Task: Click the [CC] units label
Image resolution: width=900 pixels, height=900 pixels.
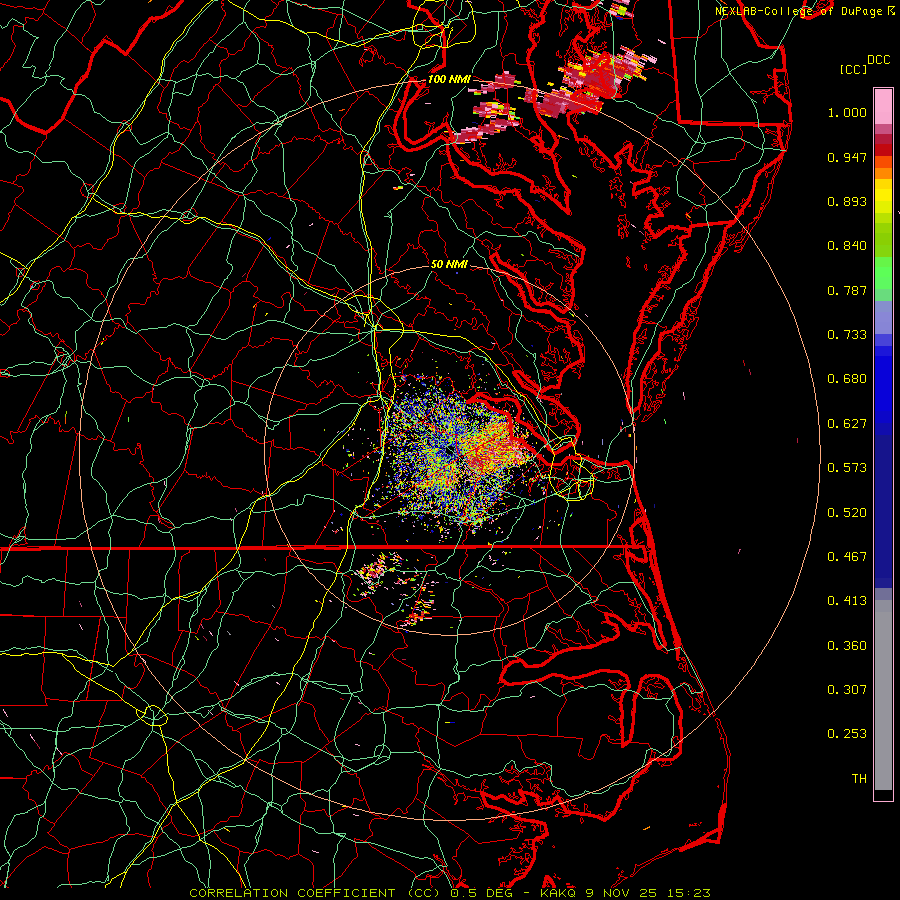Action: click(853, 70)
